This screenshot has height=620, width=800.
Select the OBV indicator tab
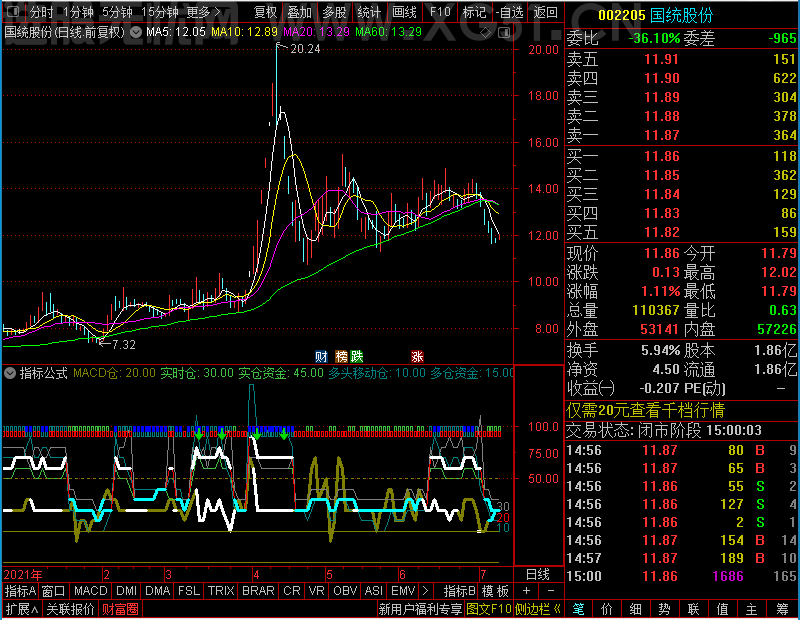point(345,590)
